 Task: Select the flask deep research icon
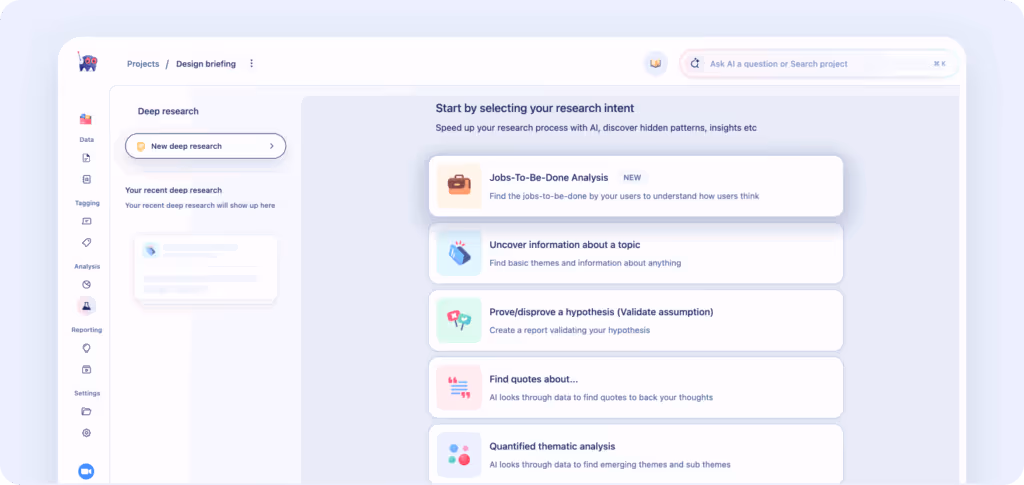pyautogui.click(x=86, y=305)
